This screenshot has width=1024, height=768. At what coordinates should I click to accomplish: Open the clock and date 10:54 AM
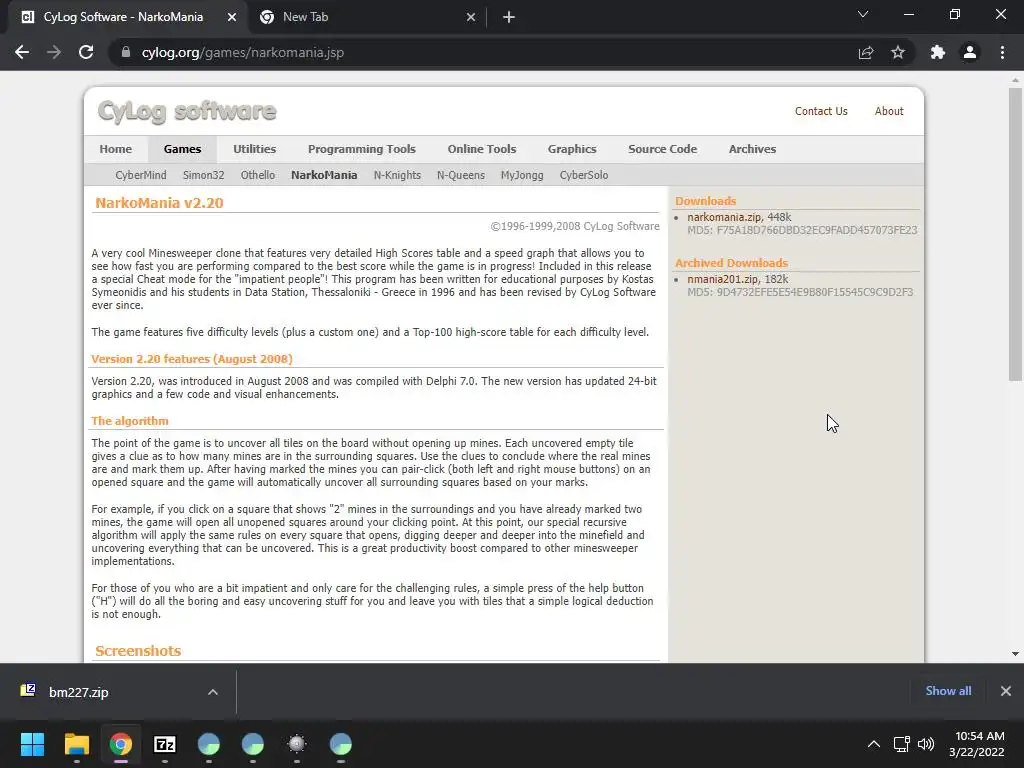pos(976,744)
